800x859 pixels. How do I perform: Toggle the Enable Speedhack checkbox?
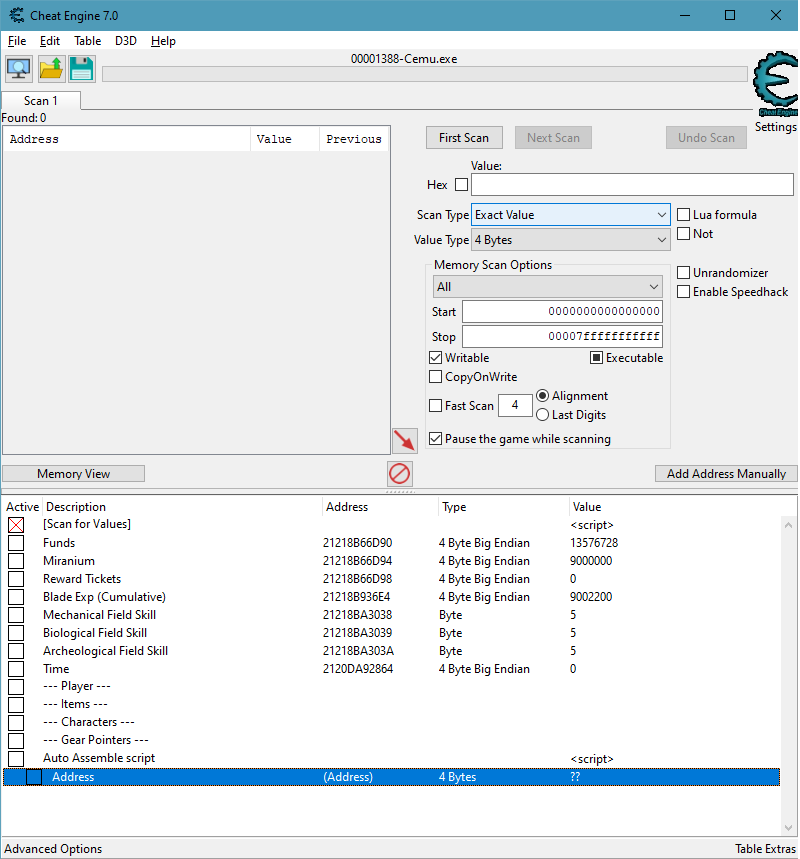(684, 292)
